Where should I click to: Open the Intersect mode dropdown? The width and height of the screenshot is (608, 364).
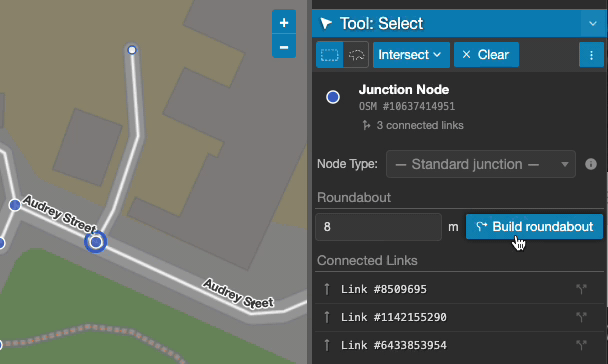411,55
